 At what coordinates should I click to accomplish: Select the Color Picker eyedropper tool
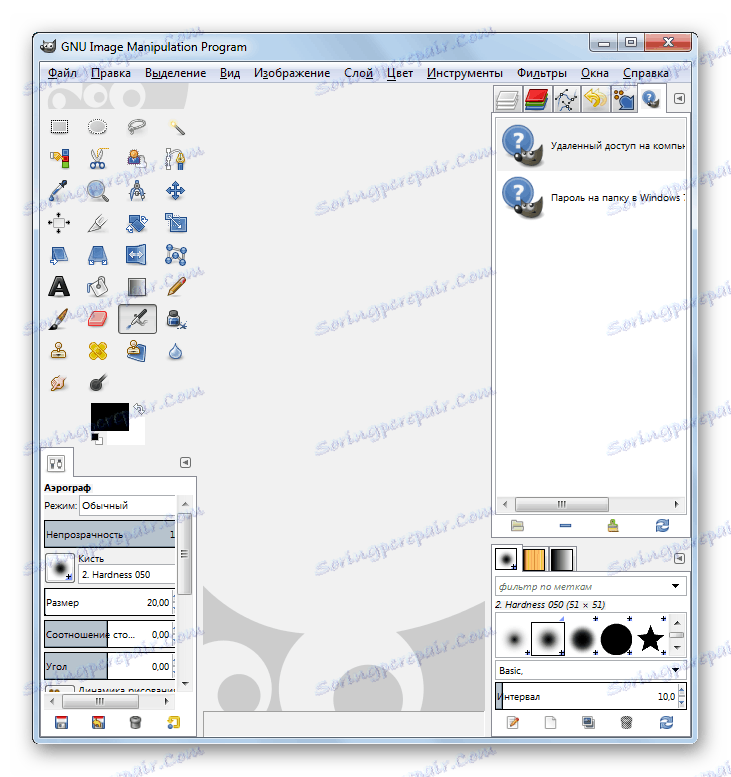pyautogui.click(x=59, y=191)
